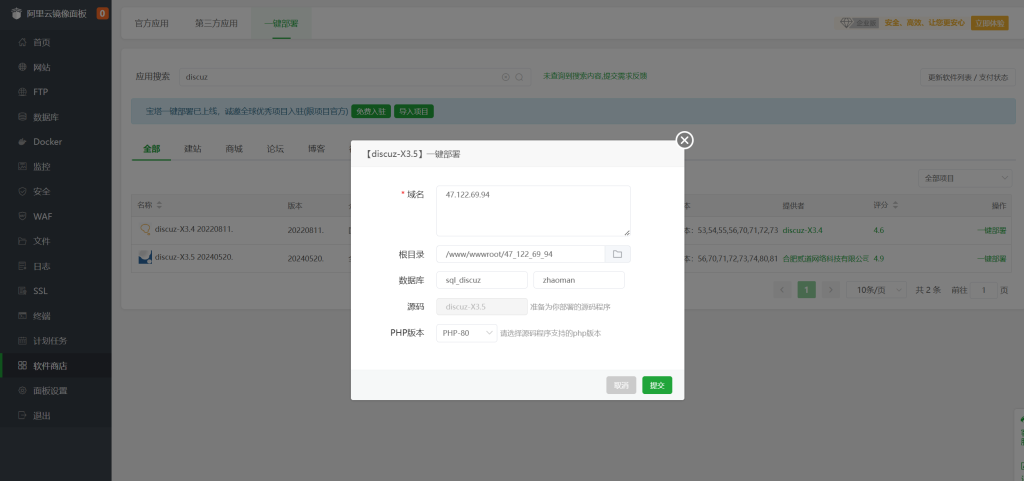
Task: Click the 4.9 rating value
Action: [x=878, y=258]
